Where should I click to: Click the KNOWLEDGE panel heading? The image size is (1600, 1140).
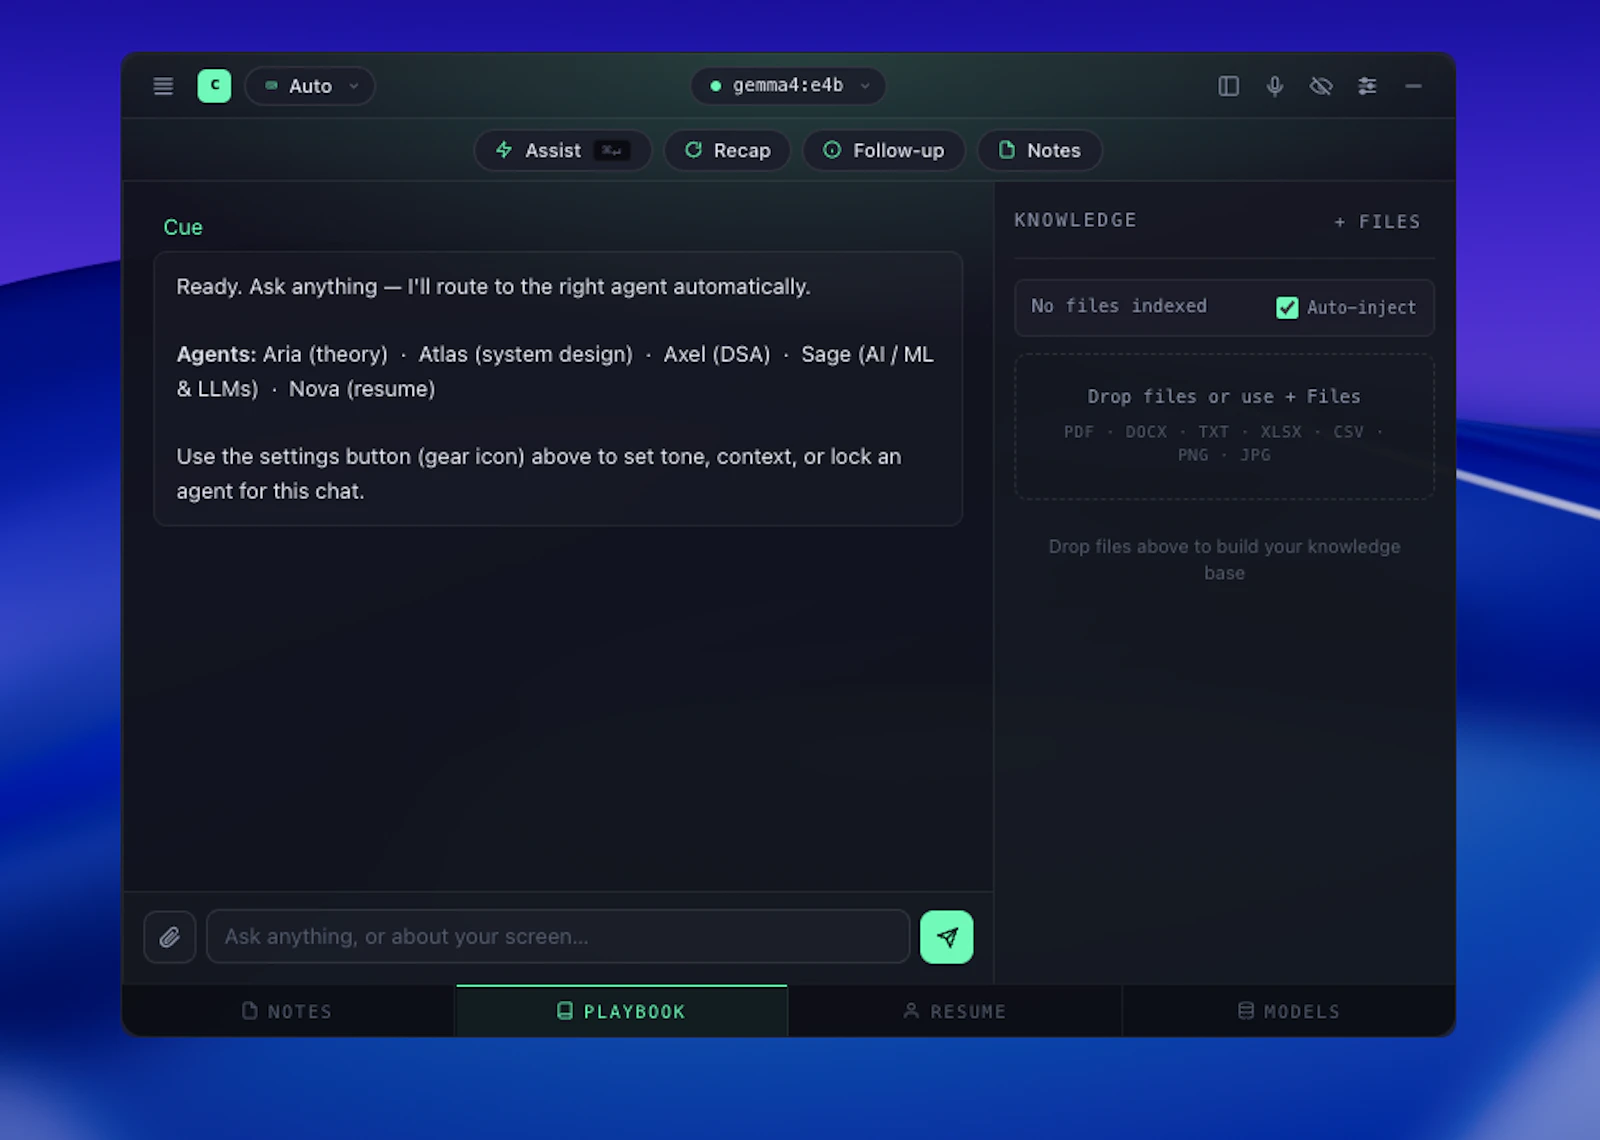(1075, 220)
